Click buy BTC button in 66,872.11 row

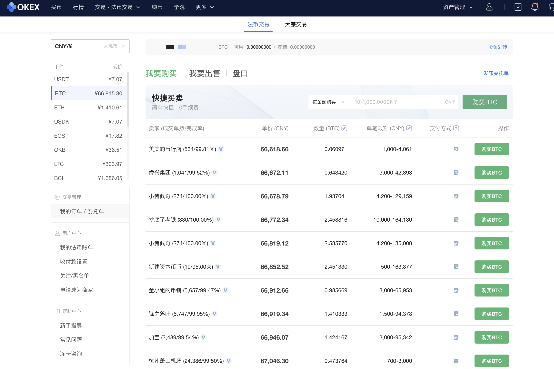(x=491, y=172)
